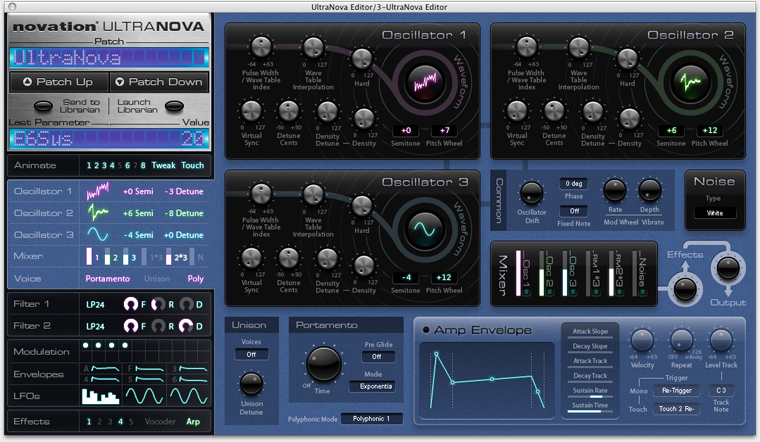
Task: Select the Filter 1 section row
Action: pos(110,304)
